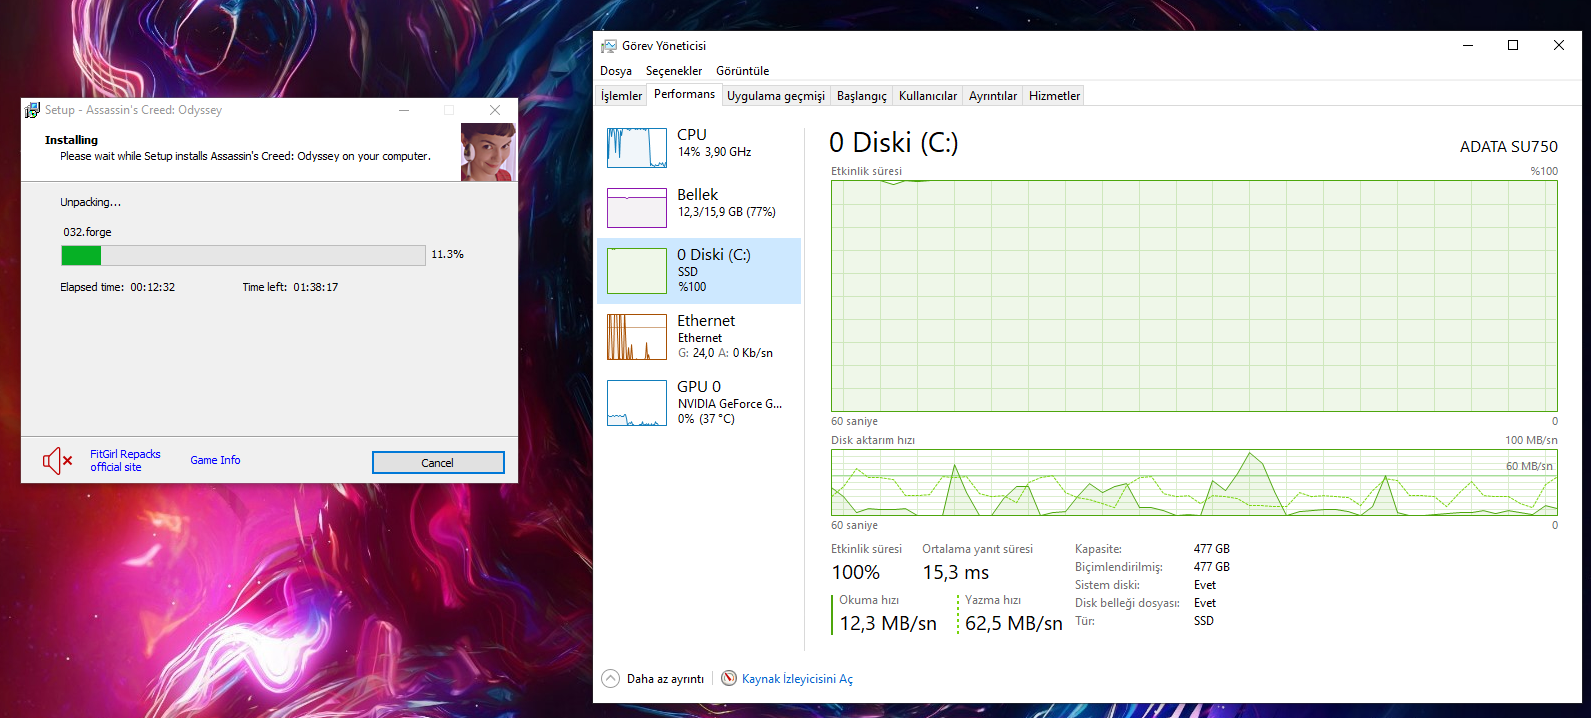The height and width of the screenshot is (718, 1591).
Task: Click the '15,3 ms' response time value
Action: [x=955, y=573]
